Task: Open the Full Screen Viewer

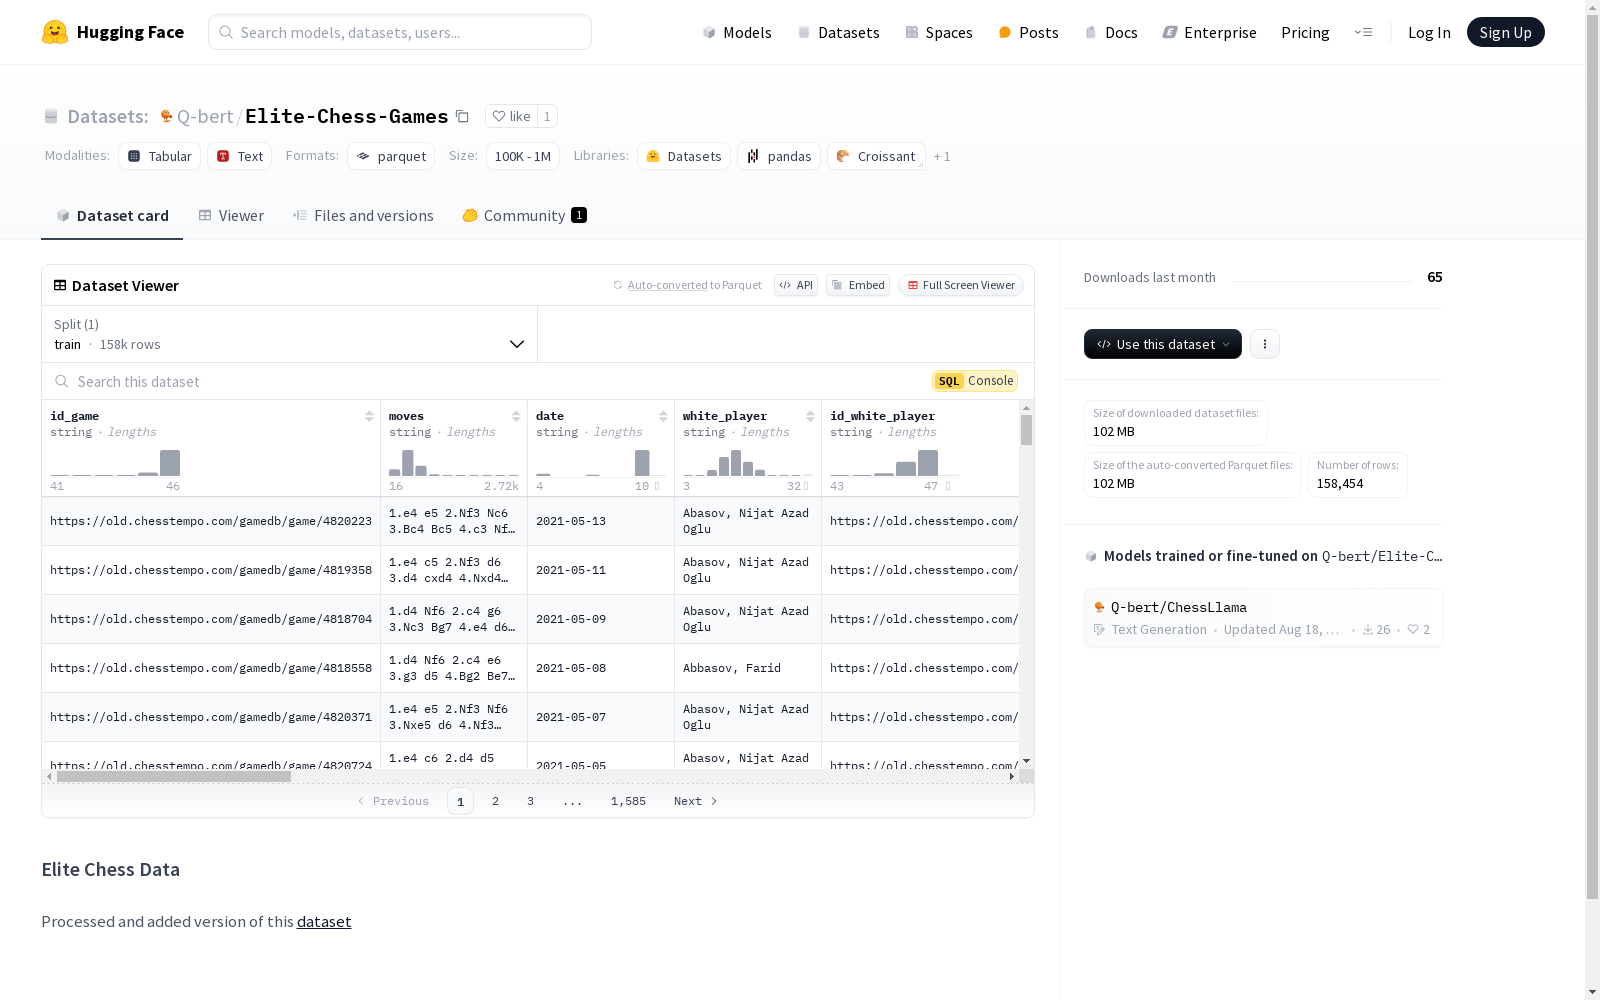Action: pyautogui.click(x=961, y=285)
